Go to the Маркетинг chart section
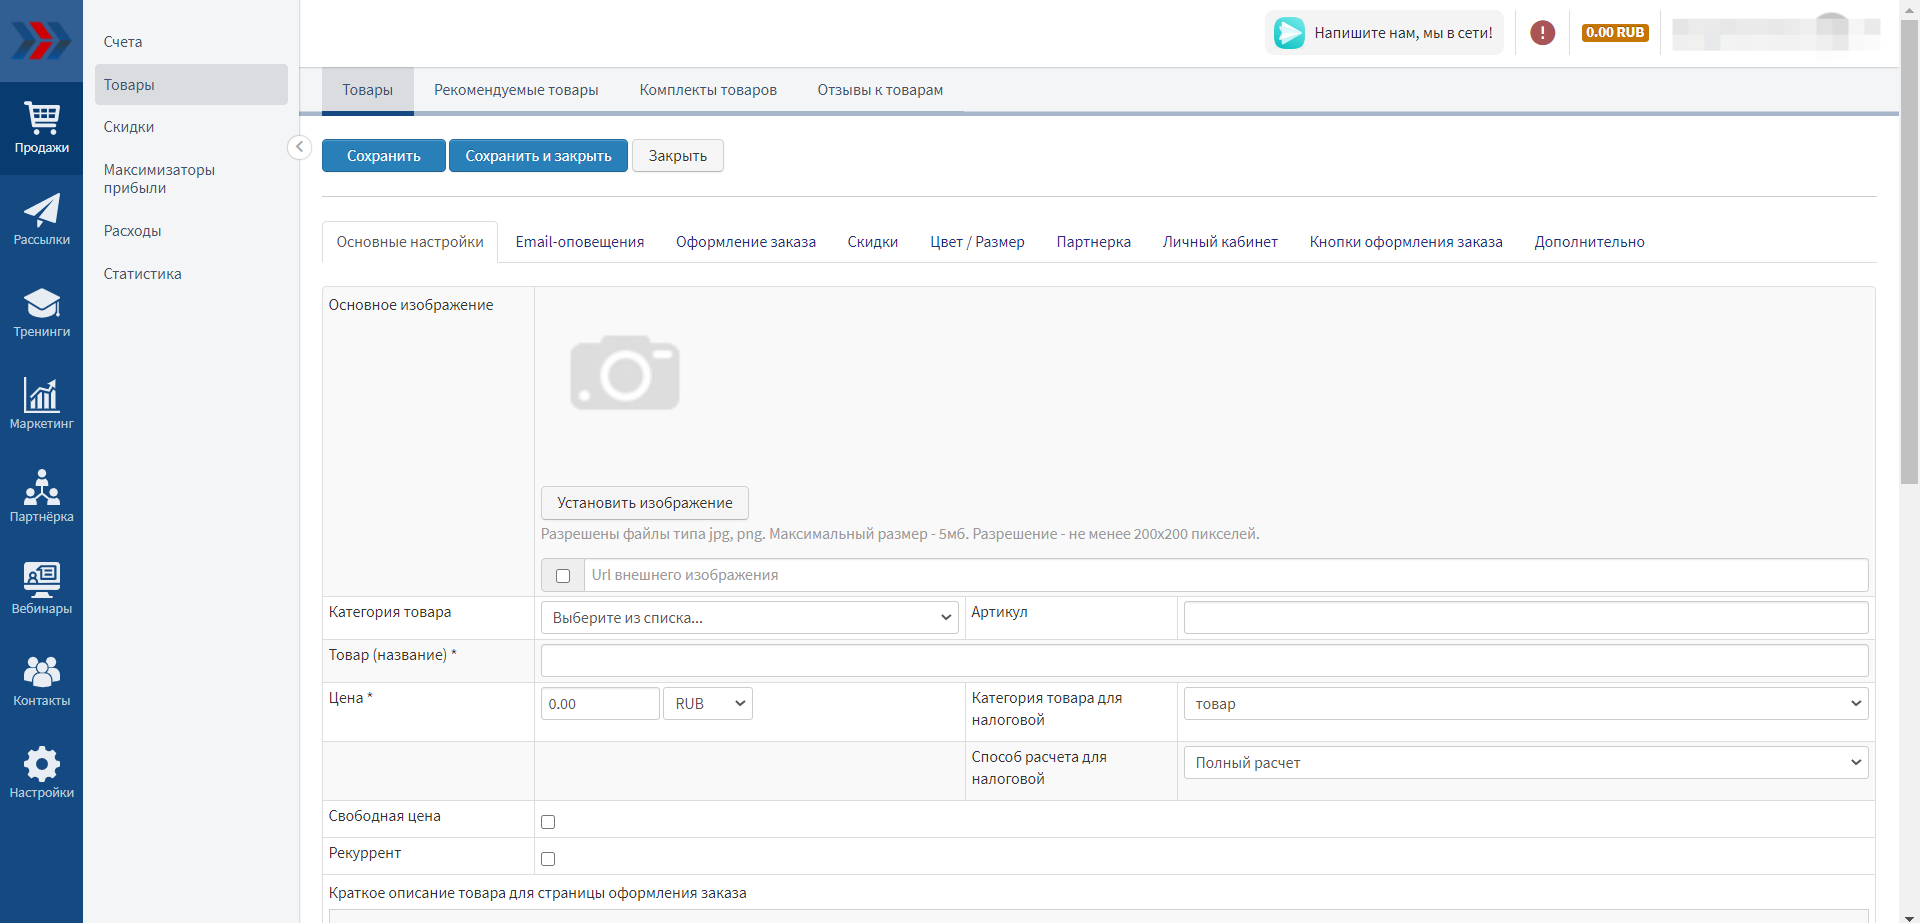This screenshot has width=1920, height=923. 41,404
